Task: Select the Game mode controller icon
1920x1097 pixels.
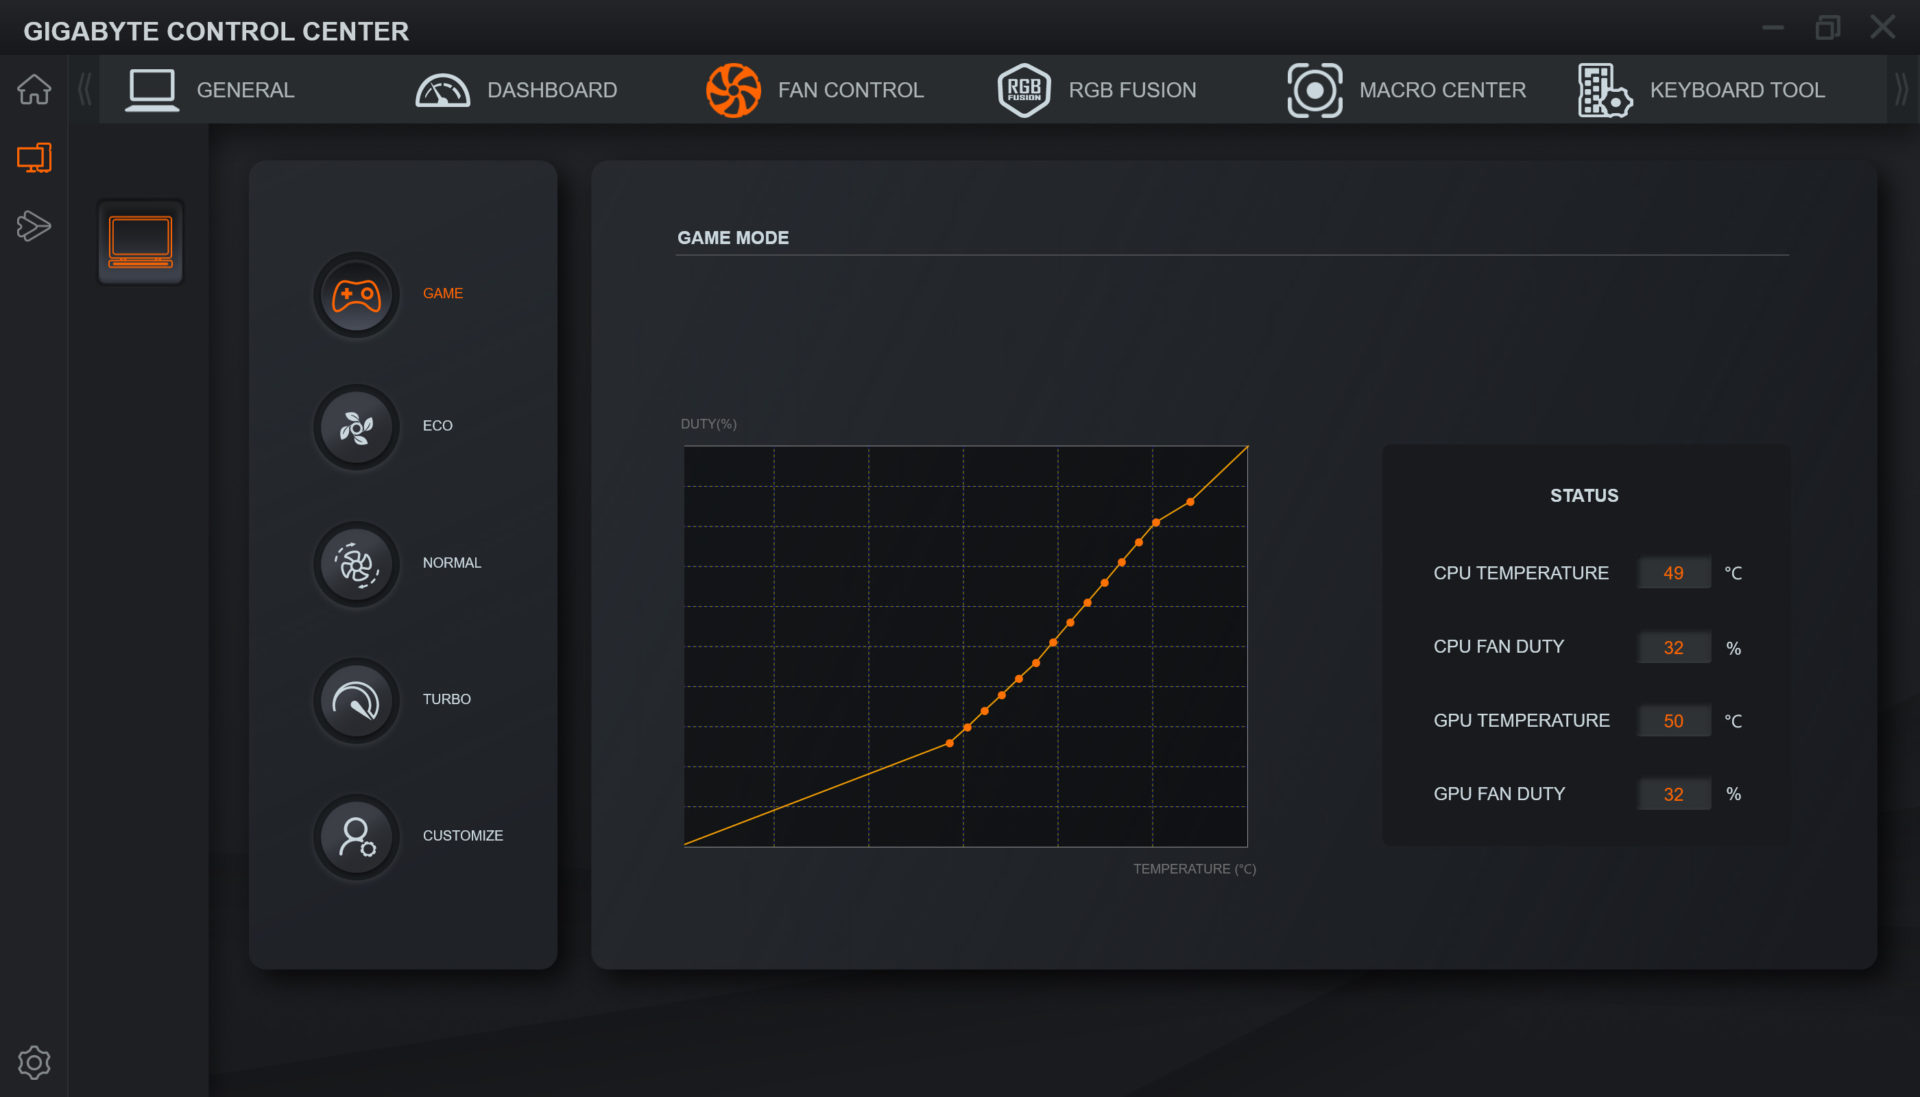Action: [x=356, y=295]
